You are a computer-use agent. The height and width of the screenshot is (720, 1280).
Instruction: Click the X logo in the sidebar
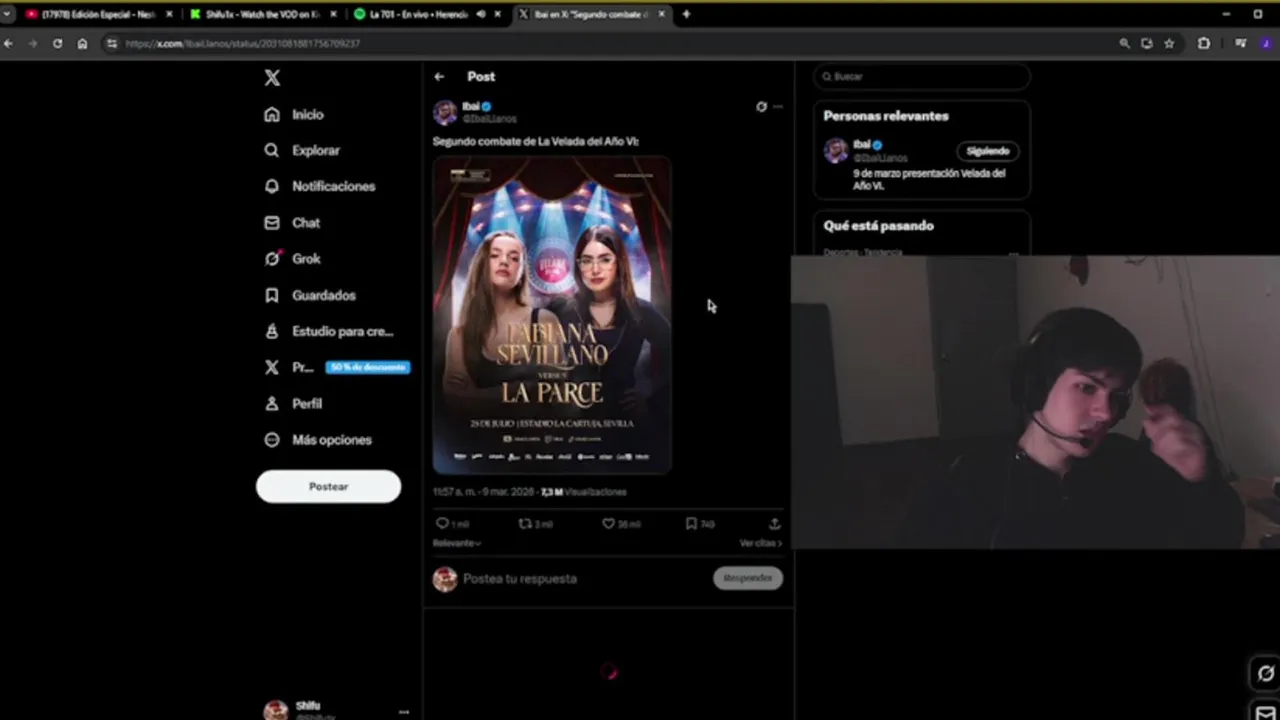point(272,78)
